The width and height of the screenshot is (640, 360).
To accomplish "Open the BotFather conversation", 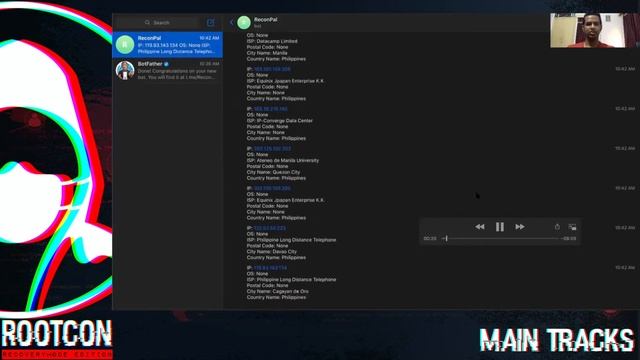I will [x=168, y=71].
